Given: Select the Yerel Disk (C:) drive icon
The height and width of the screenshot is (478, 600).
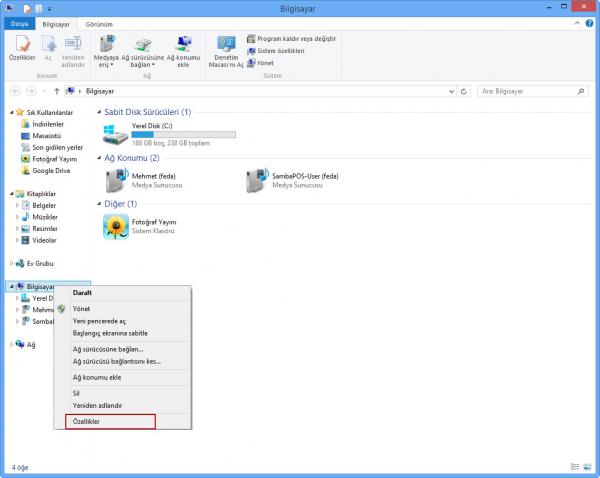Looking at the screenshot, I should coord(115,134).
